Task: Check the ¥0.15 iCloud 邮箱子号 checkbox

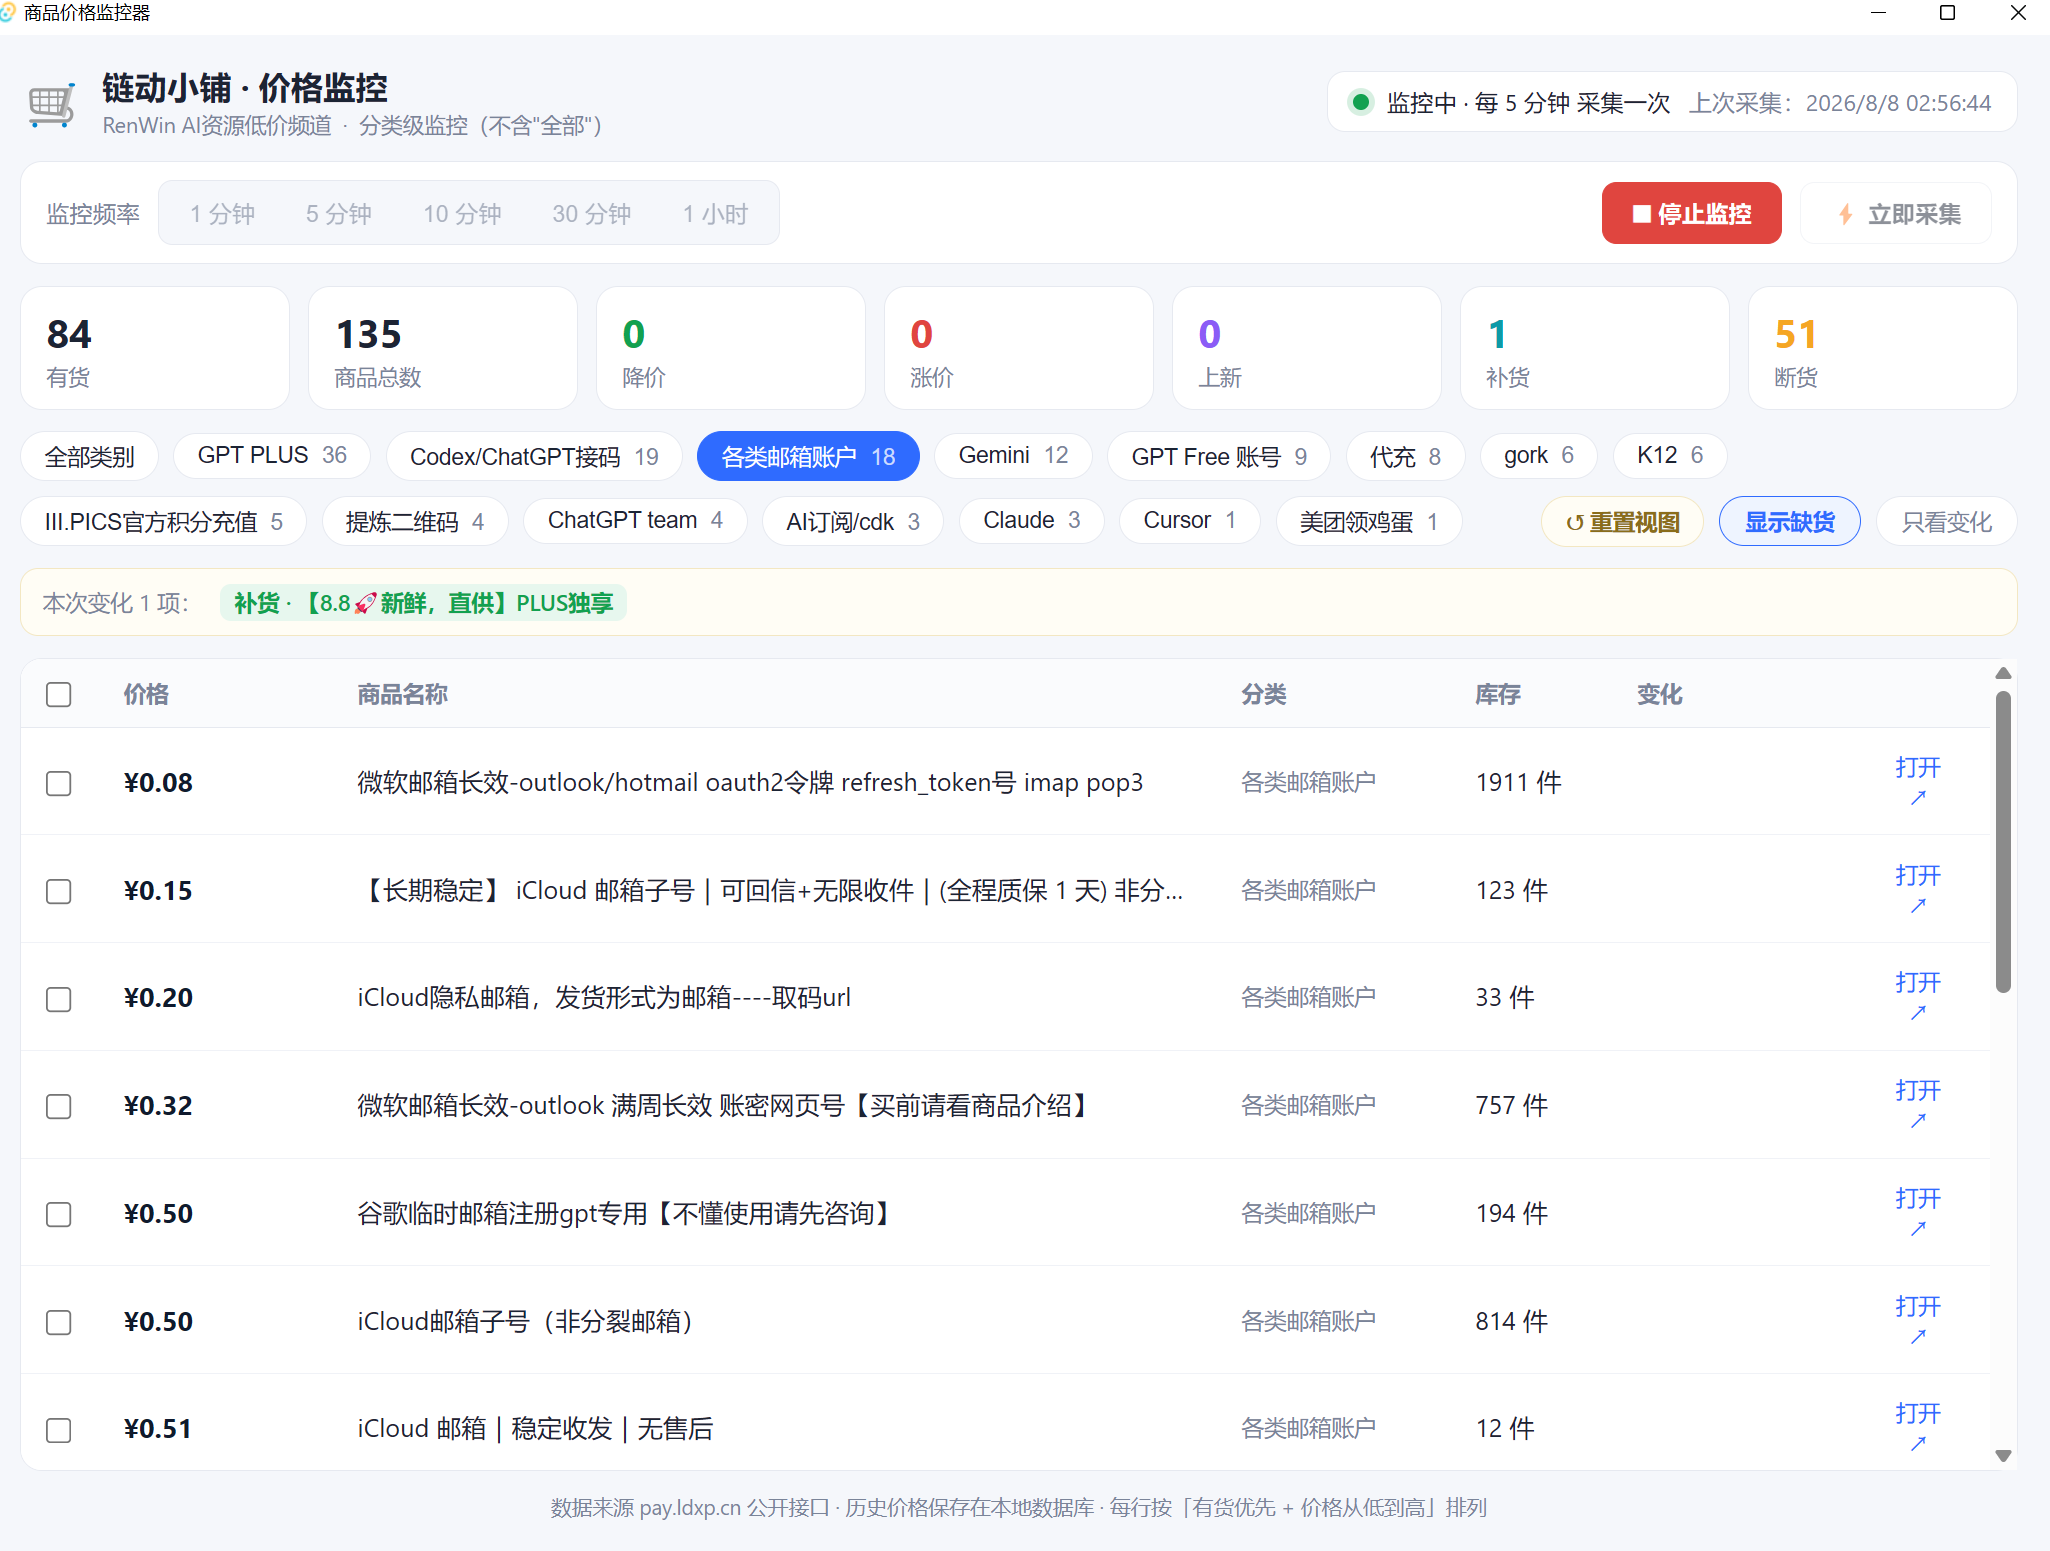Action: pyautogui.click(x=59, y=891)
